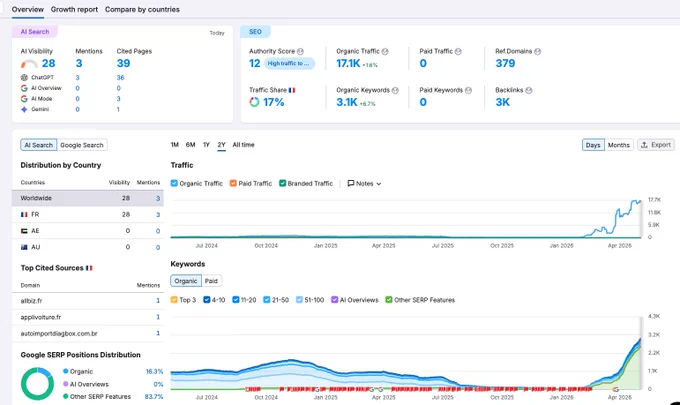680x405 pixels.
Task: Select the Worldwide country row
Action: click(88, 198)
